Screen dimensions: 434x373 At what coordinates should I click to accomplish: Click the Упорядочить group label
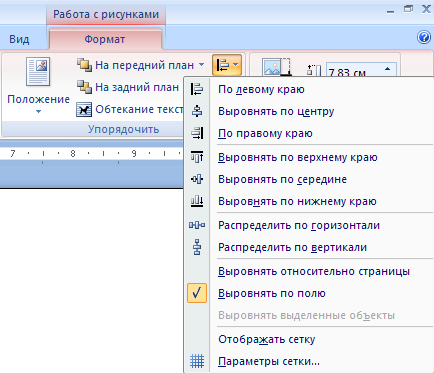(x=123, y=129)
